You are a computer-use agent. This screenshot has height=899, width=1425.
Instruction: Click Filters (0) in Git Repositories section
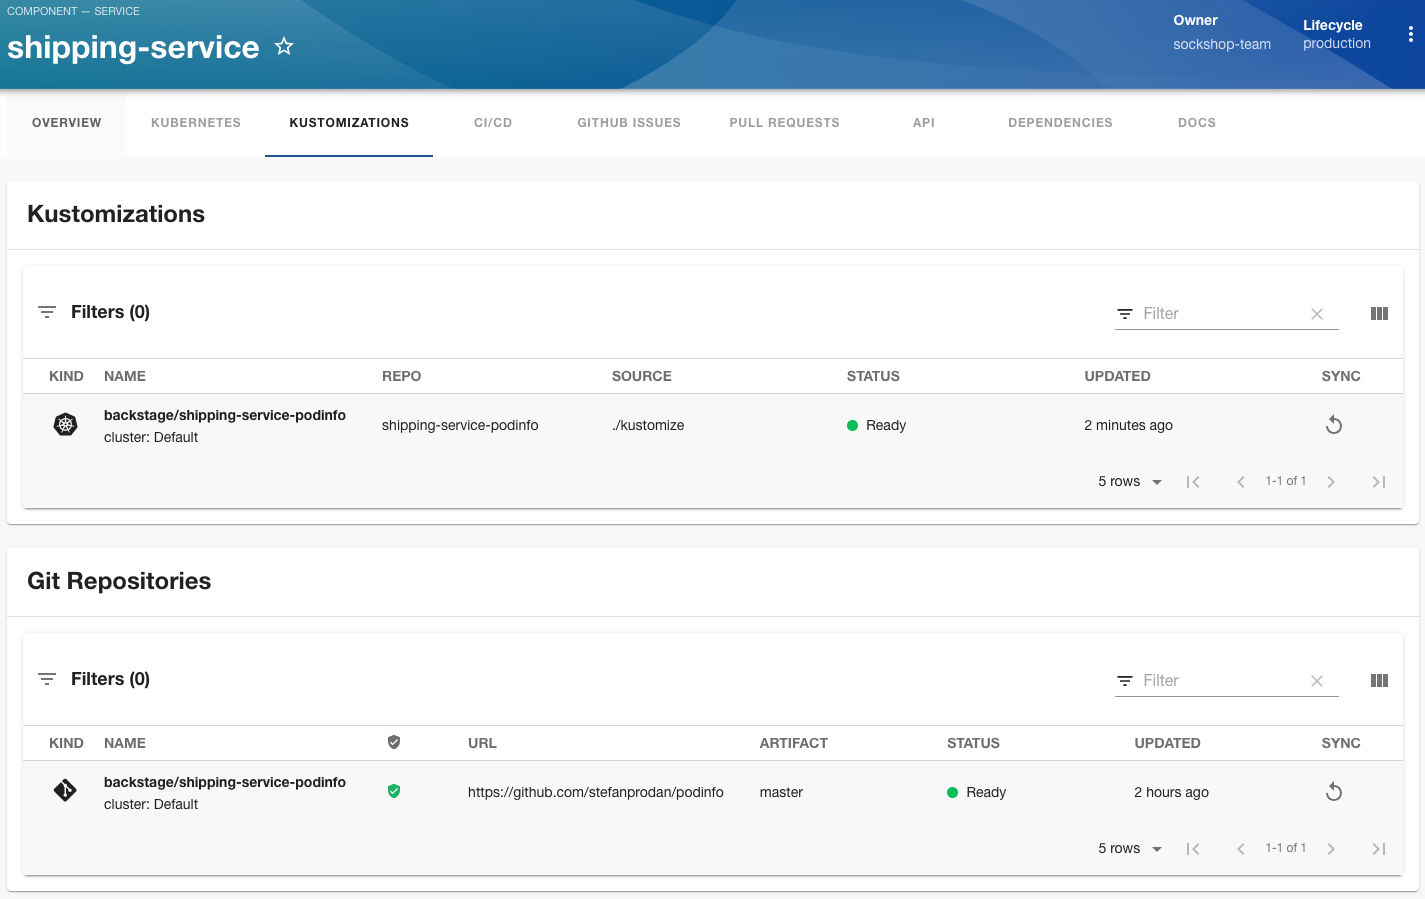coord(110,679)
